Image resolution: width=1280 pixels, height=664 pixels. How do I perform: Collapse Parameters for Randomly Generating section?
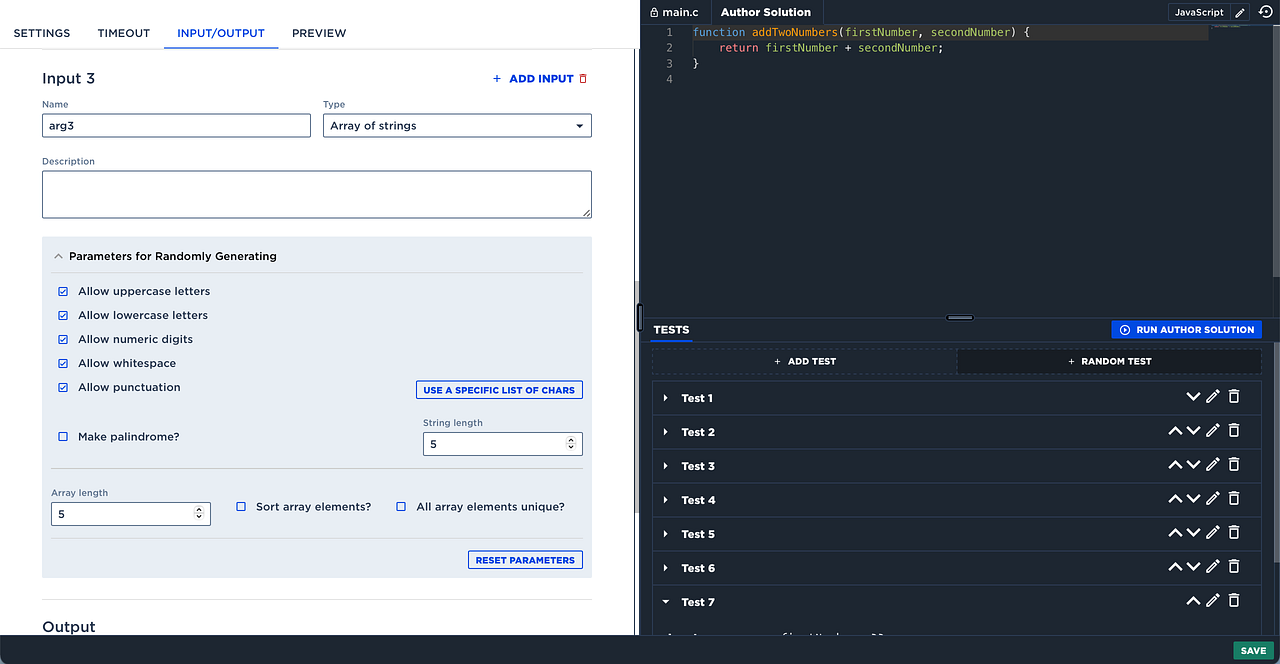(x=58, y=256)
